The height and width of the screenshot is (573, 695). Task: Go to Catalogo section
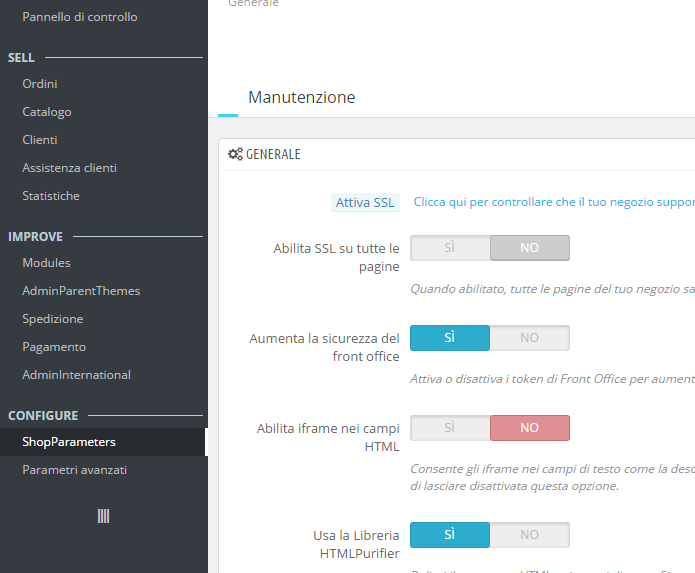pyautogui.click(x=47, y=112)
